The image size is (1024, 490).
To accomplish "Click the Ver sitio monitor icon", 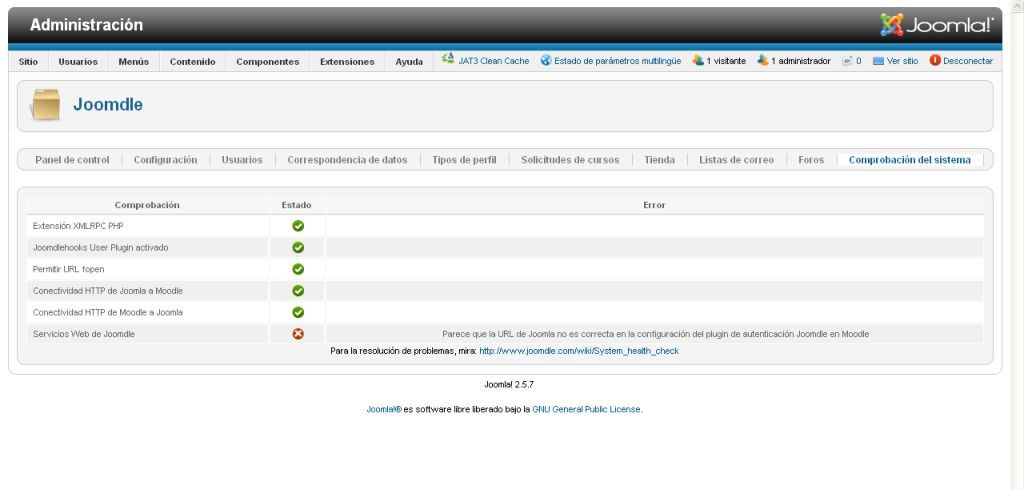I will pyautogui.click(x=878, y=61).
